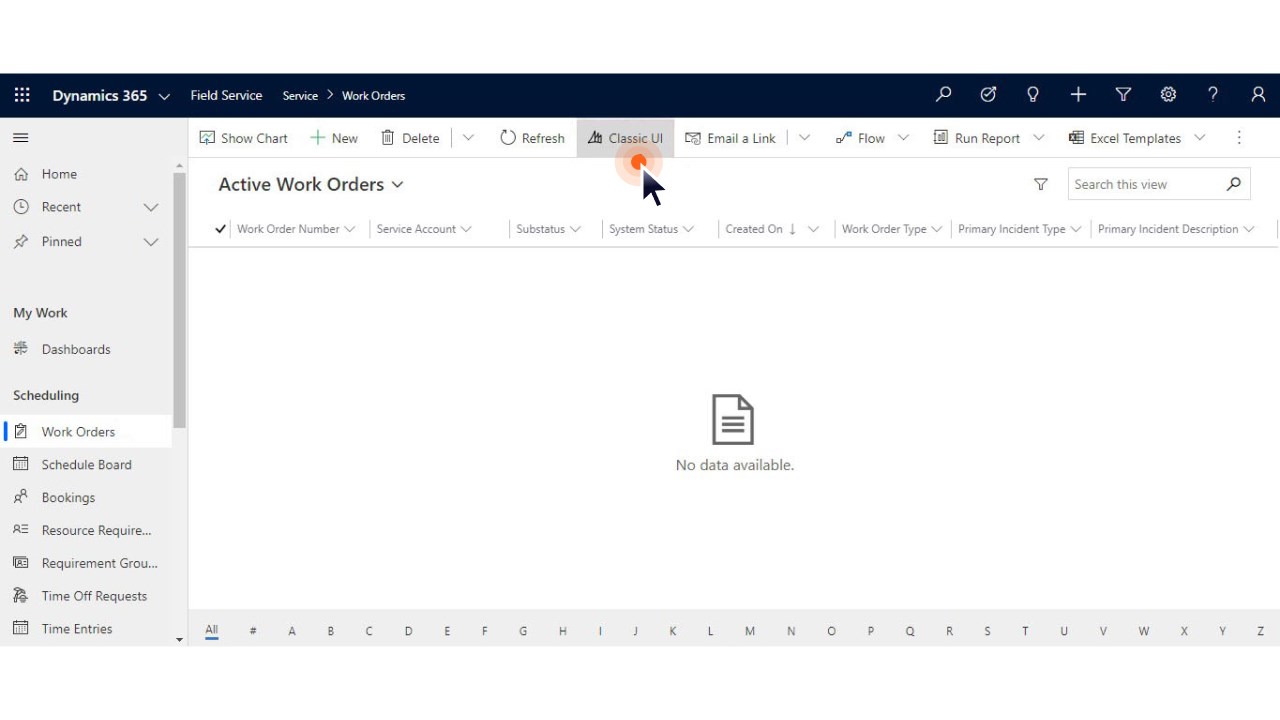This screenshot has height=720, width=1280.
Task: Click the lightbulb assistant icon
Action: pos(1033,95)
